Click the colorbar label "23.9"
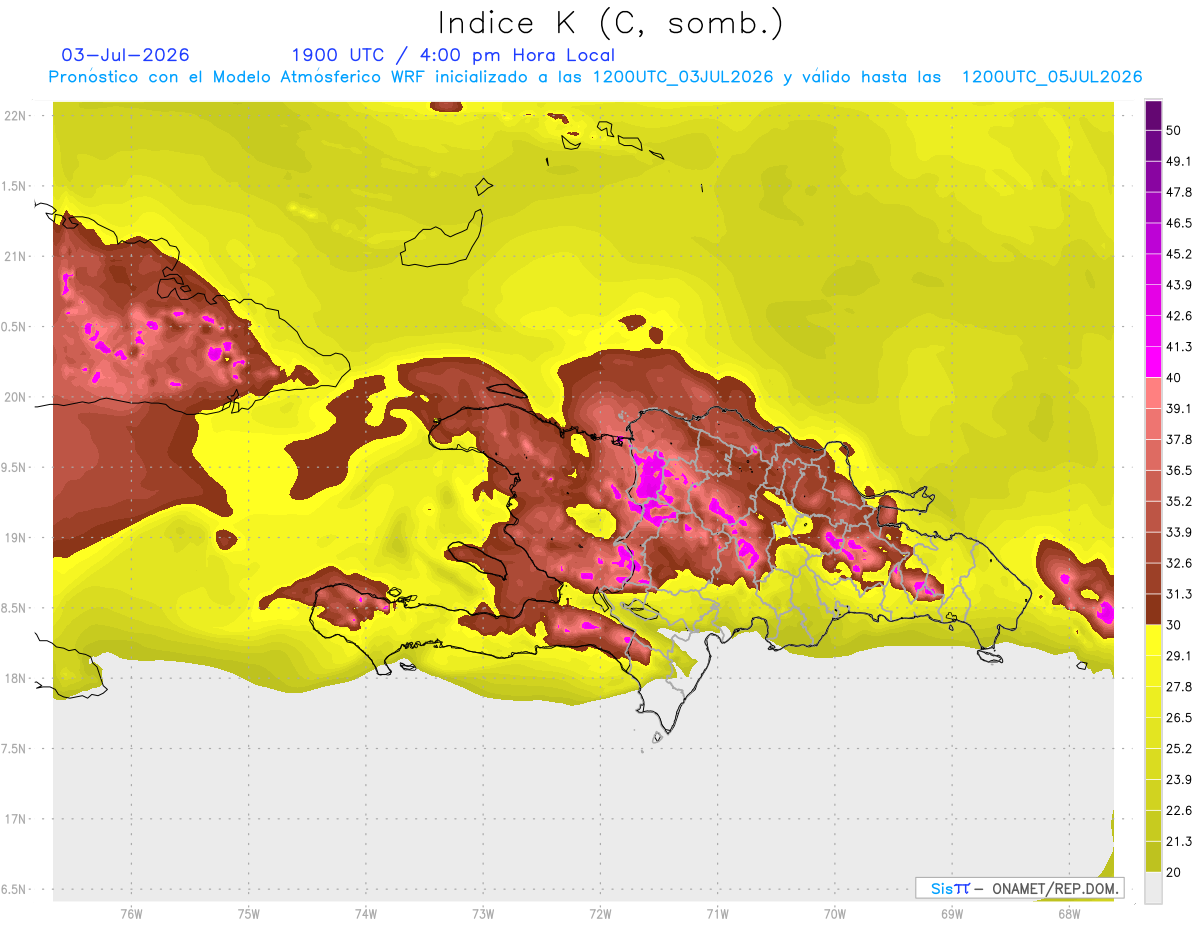 point(1179,780)
